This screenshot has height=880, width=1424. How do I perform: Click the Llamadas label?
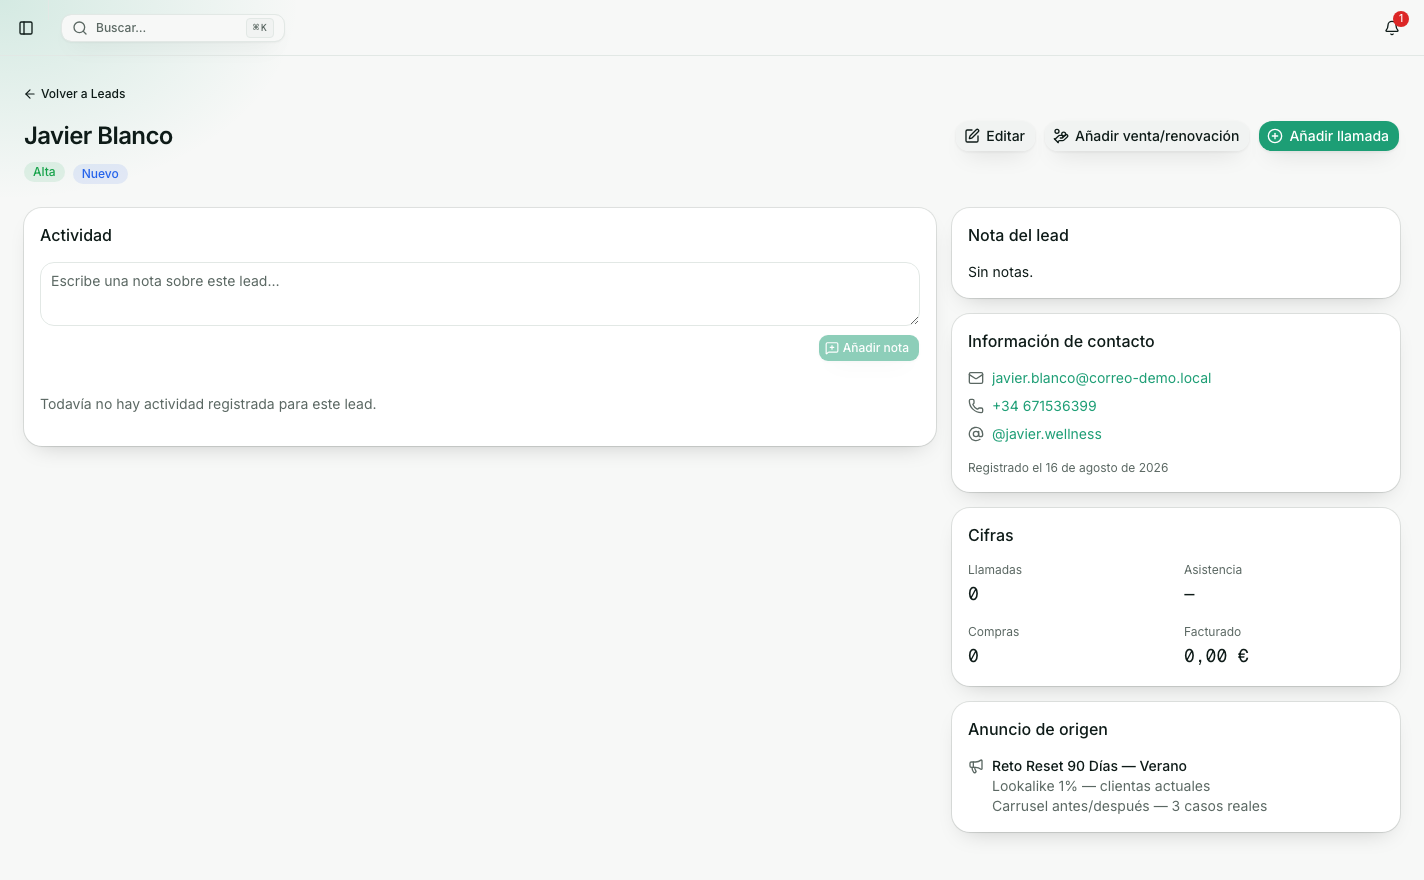pyautogui.click(x=995, y=570)
